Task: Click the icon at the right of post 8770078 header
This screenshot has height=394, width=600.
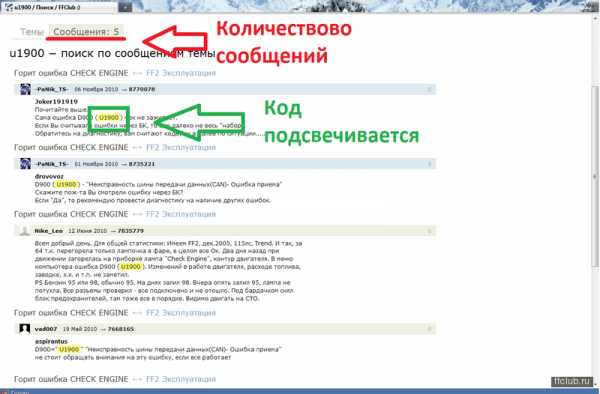Action: click(429, 90)
